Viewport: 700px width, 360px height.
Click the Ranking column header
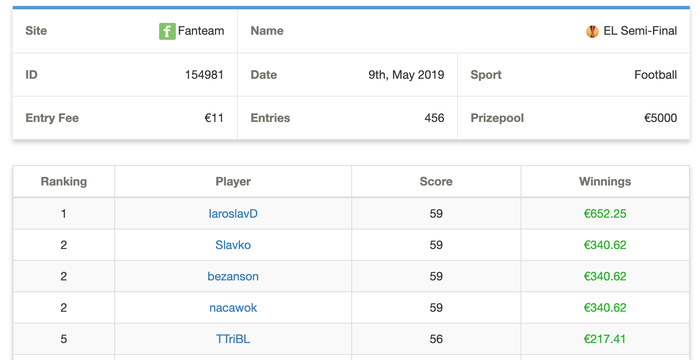pos(64,181)
